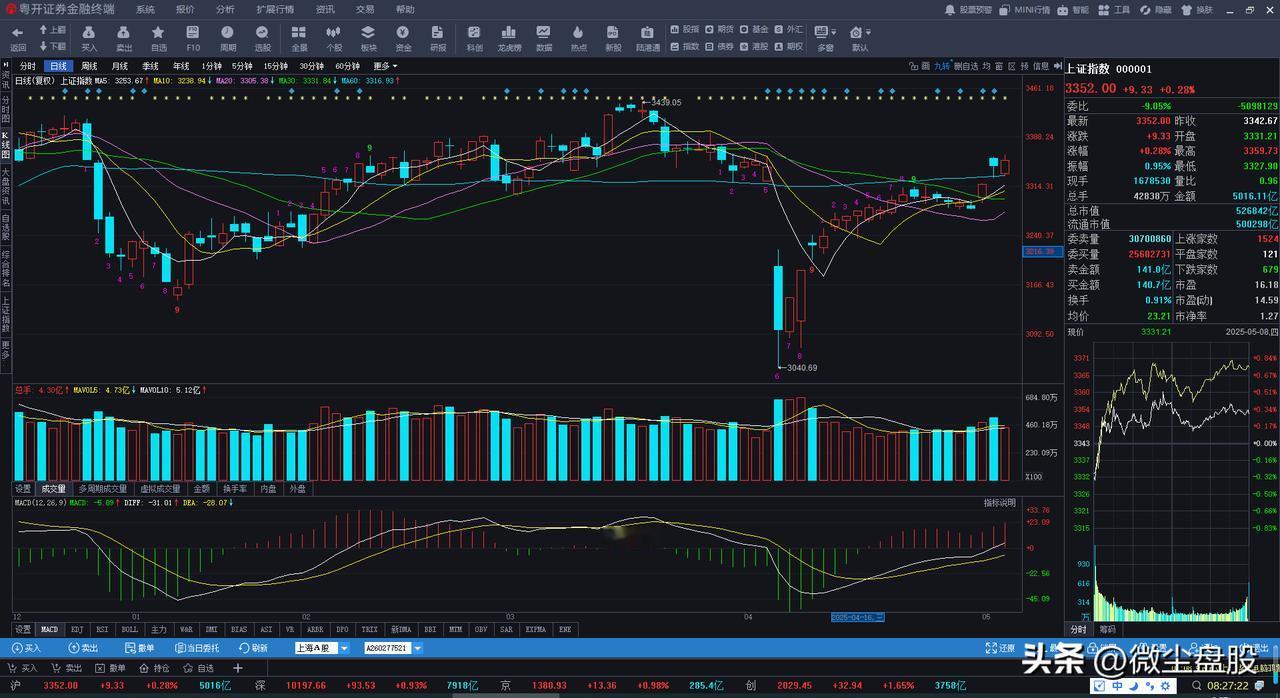Click the 当日委托 button in trade bar
1280x698 pixels.
197,648
